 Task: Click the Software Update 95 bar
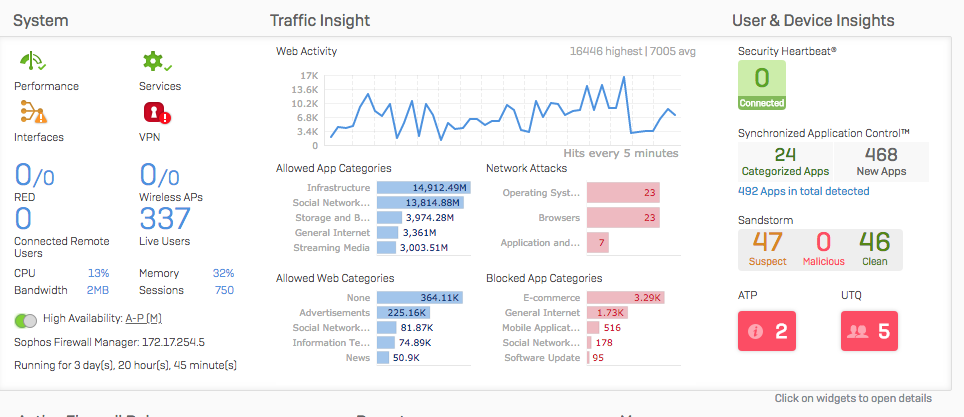588,357
